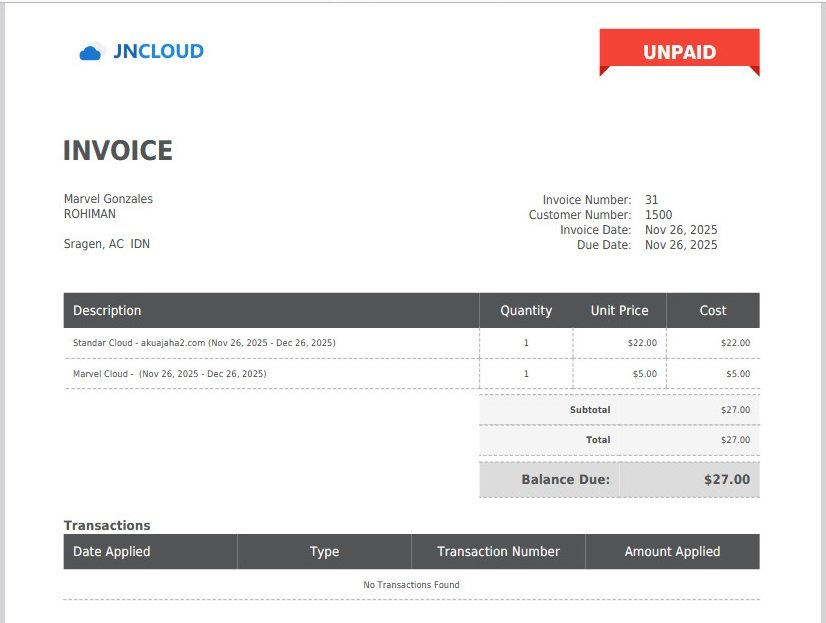This screenshot has width=826, height=623.
Task: Select the INVOICE heading
Action: click(x=118, y=151)
